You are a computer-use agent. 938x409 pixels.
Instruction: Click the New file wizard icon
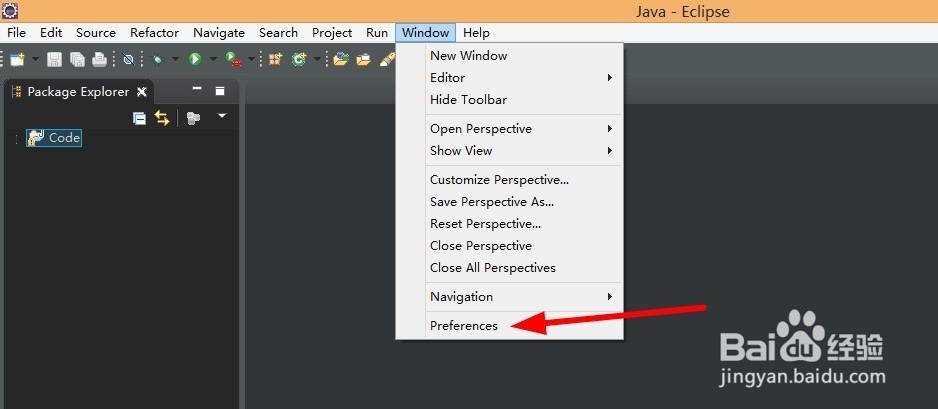coord(17,59)
